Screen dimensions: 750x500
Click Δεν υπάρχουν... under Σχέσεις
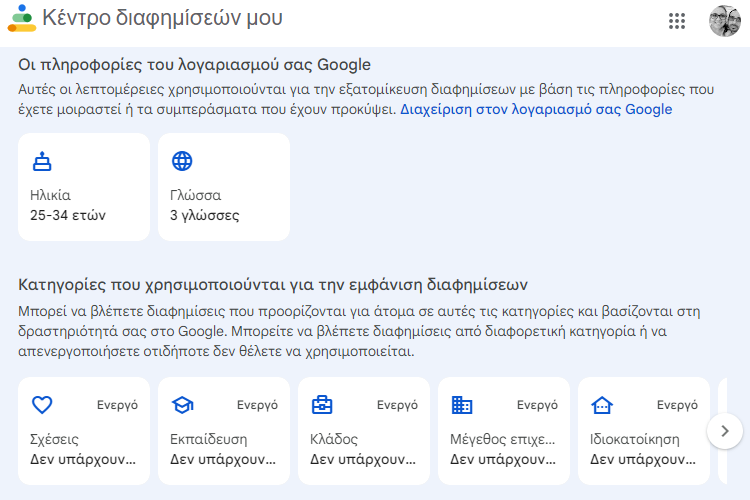pyautogui.click(x=83, y=460)
